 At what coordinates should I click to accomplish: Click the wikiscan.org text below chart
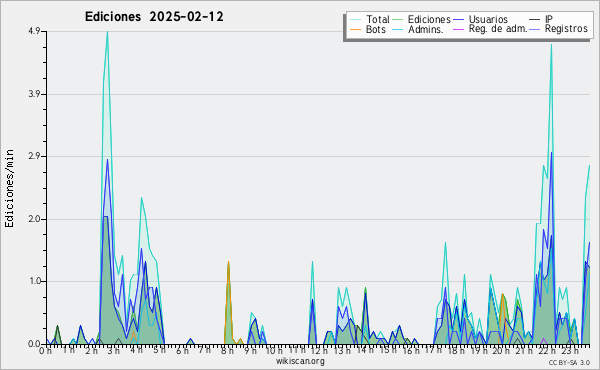click(300, 361)
